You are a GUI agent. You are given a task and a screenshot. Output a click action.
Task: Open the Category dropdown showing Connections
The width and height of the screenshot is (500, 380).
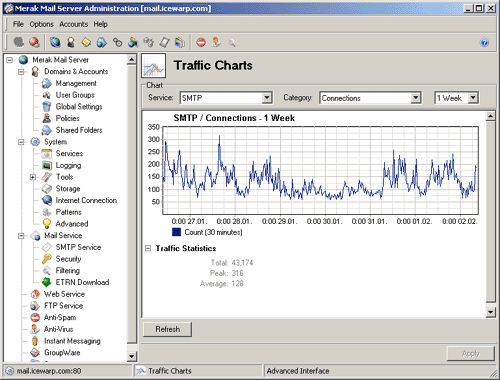415,98
